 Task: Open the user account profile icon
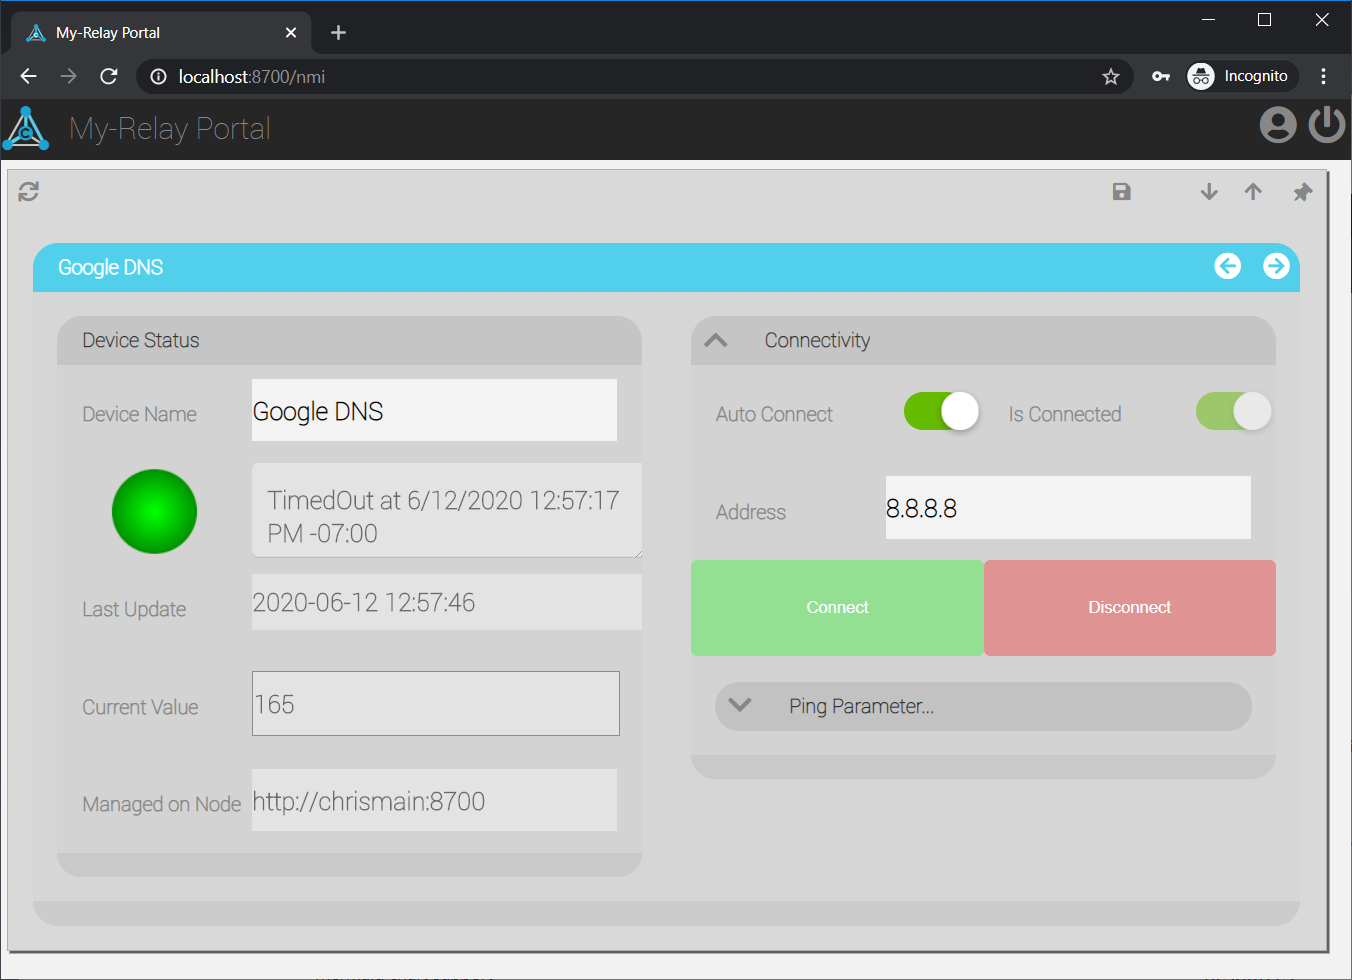click(x=1278, y=125)
